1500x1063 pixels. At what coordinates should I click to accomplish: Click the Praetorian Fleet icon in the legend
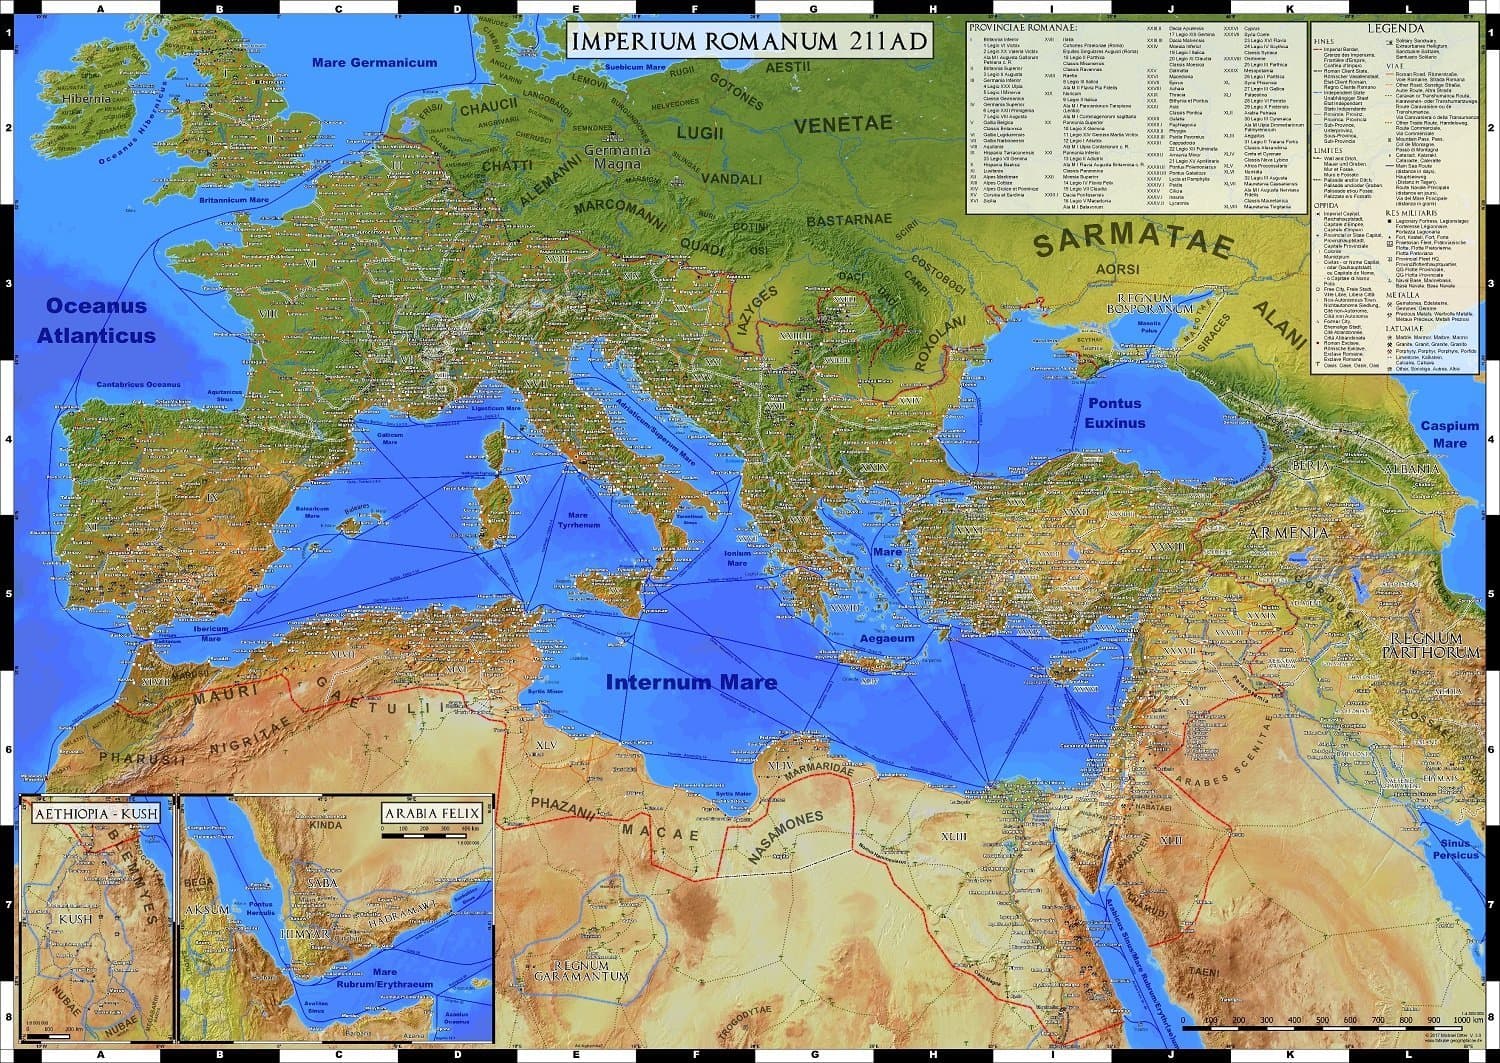pos(1389,242)
